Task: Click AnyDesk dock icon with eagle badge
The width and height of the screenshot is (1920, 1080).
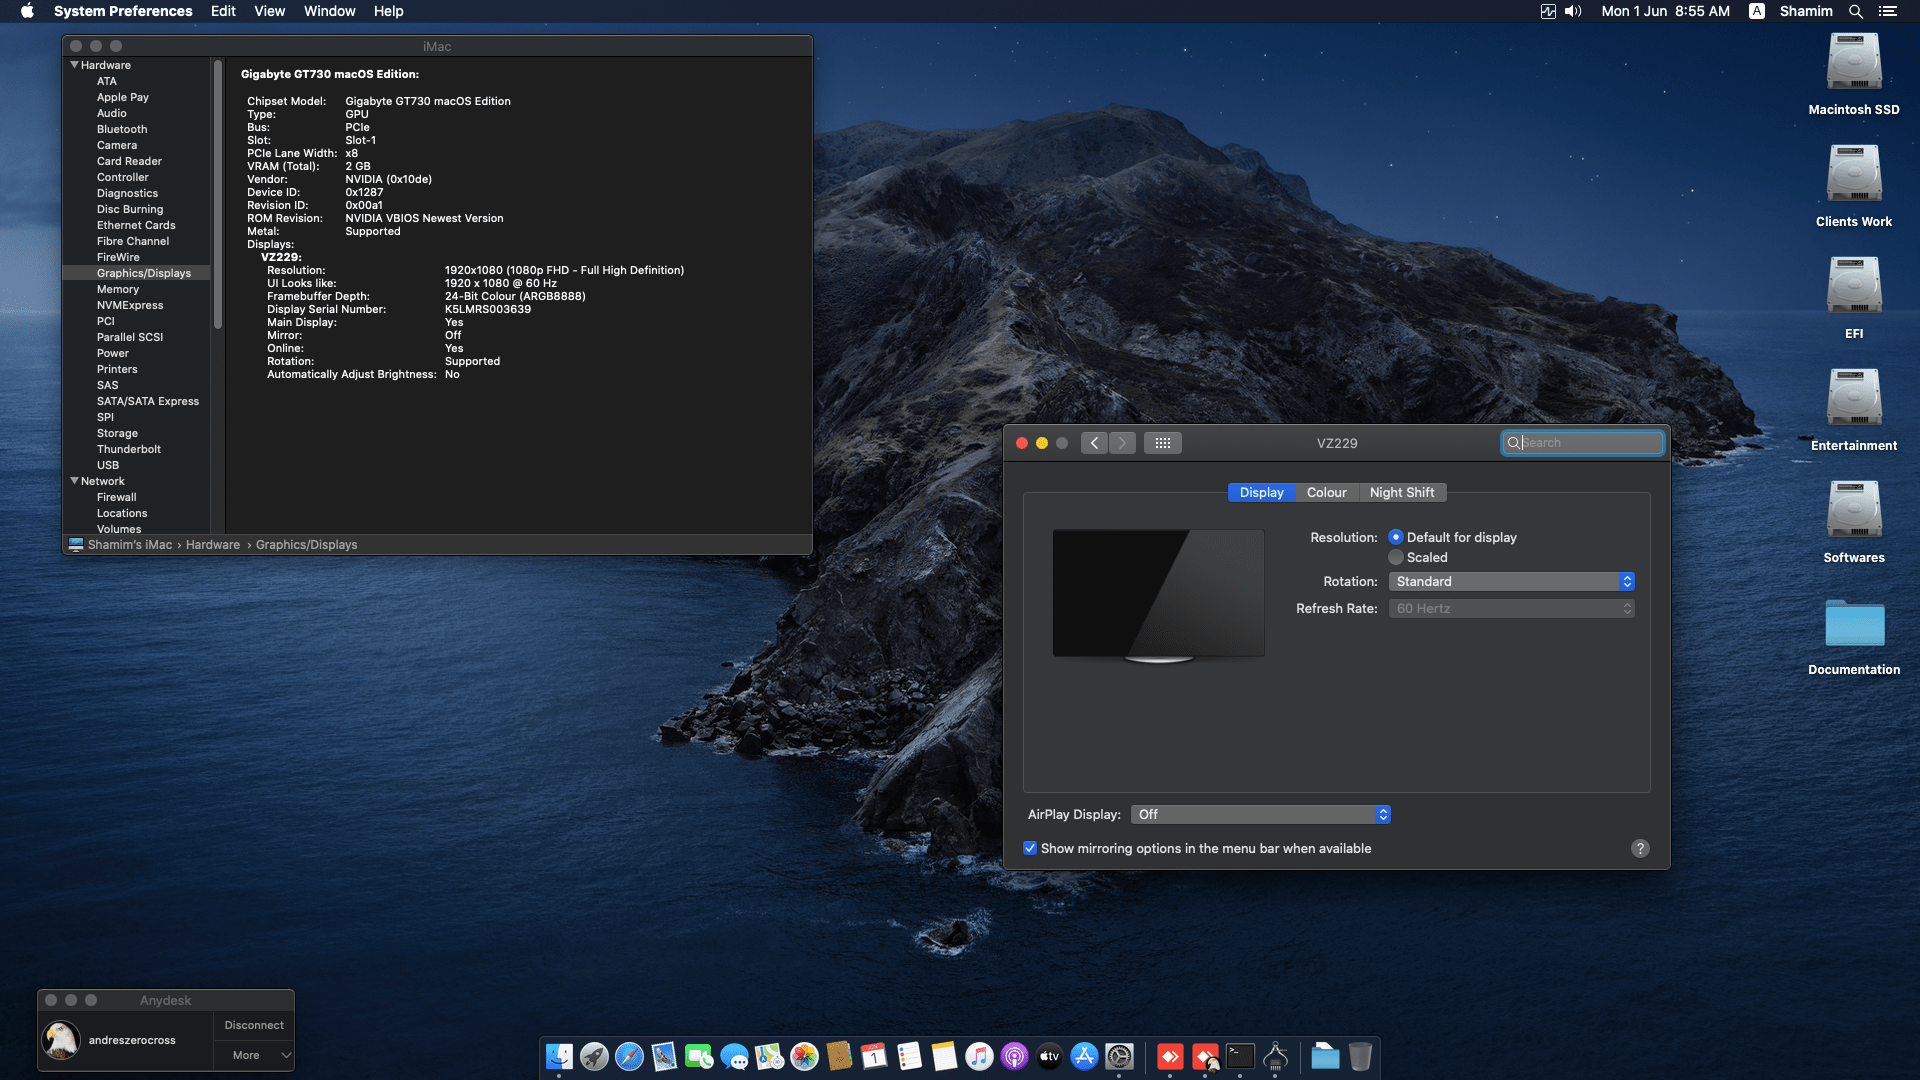Action: click(1205, 1056)
